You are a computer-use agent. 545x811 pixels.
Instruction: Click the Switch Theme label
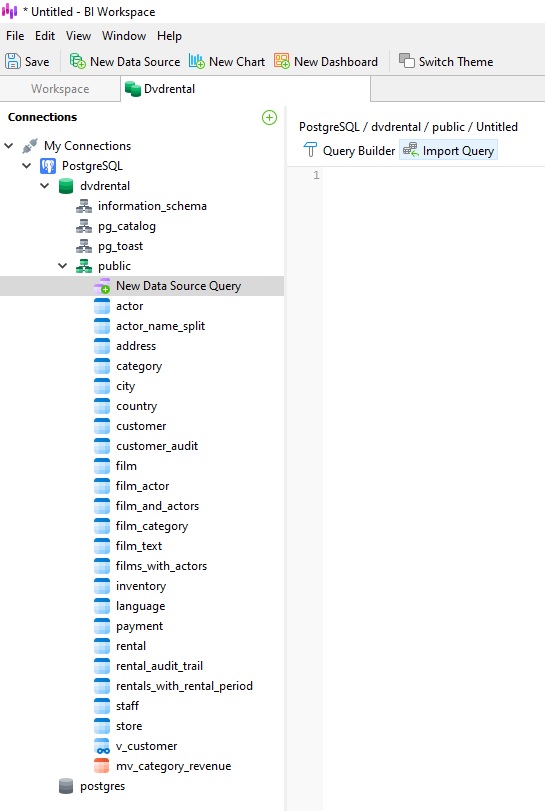tap(456, 62)
